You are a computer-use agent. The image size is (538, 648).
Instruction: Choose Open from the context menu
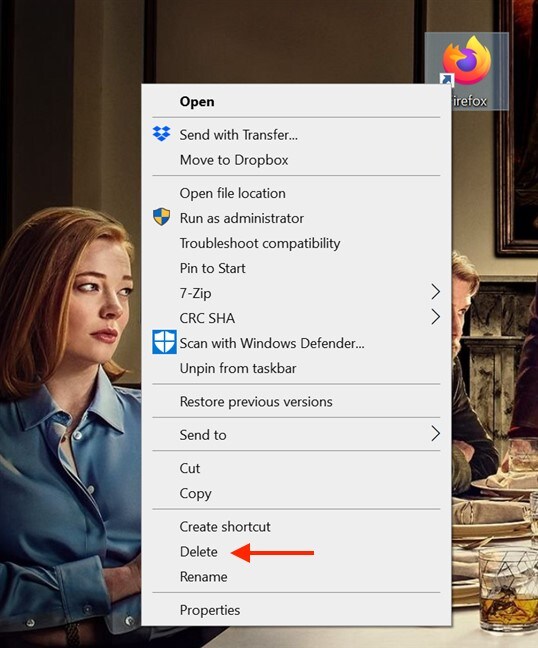click(296, 102)
